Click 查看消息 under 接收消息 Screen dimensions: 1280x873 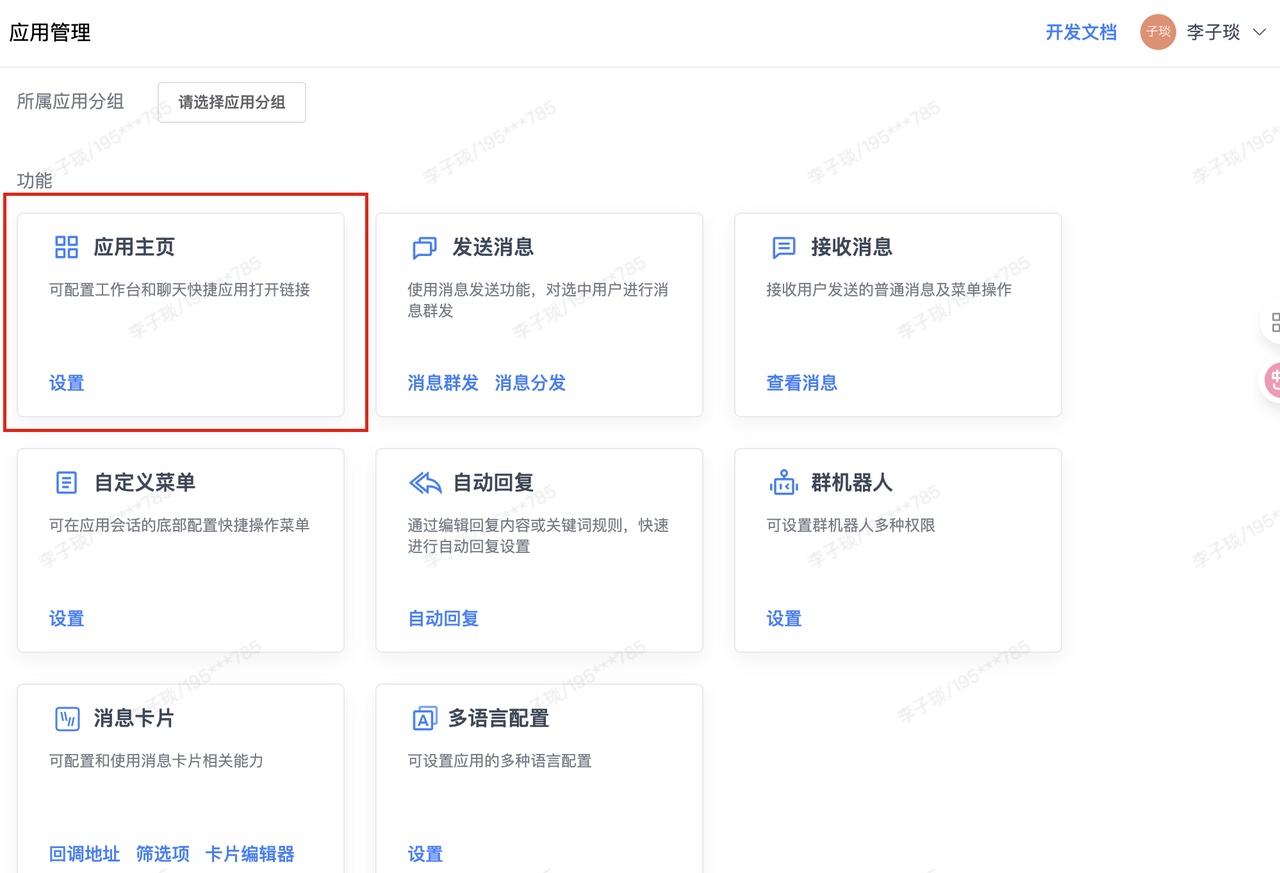pyautogui.click(x=801, y=382)
